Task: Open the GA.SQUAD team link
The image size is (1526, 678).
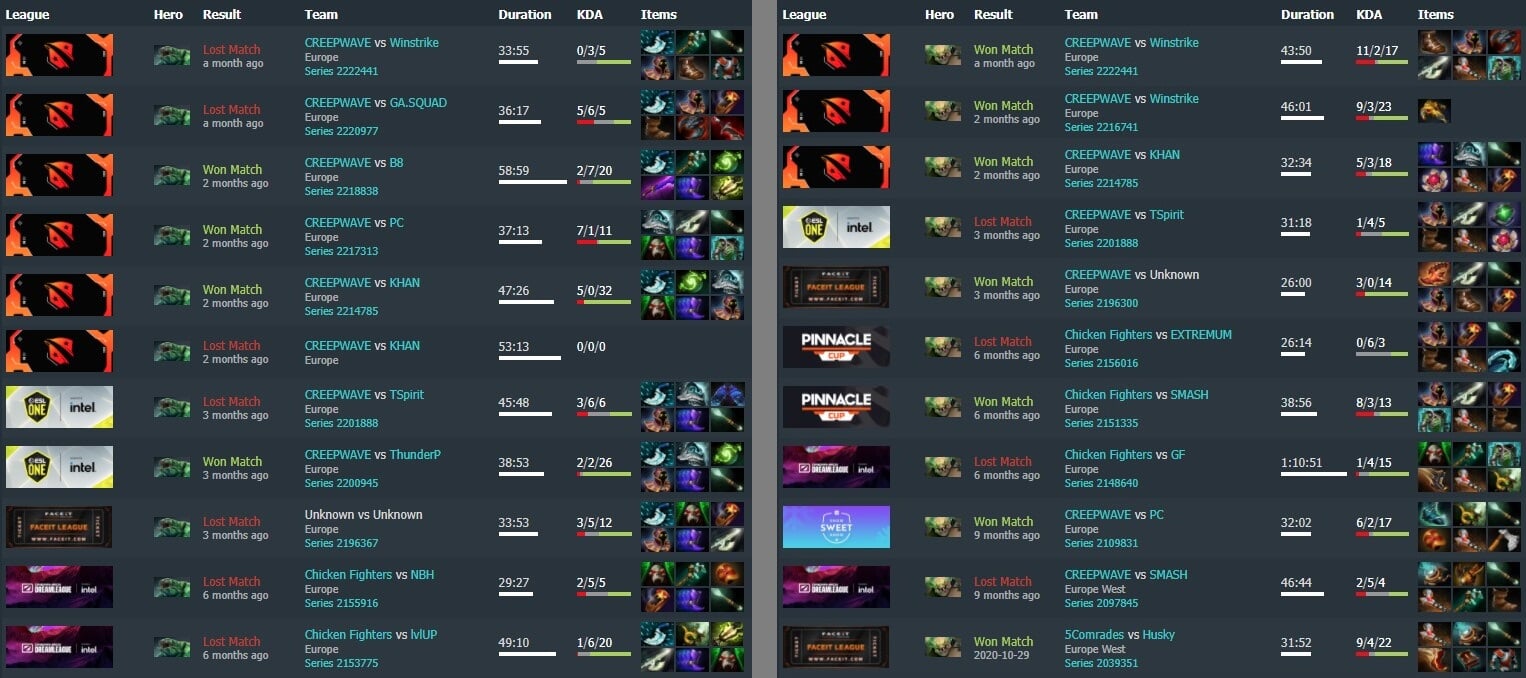Action: [x=418, y=103]
